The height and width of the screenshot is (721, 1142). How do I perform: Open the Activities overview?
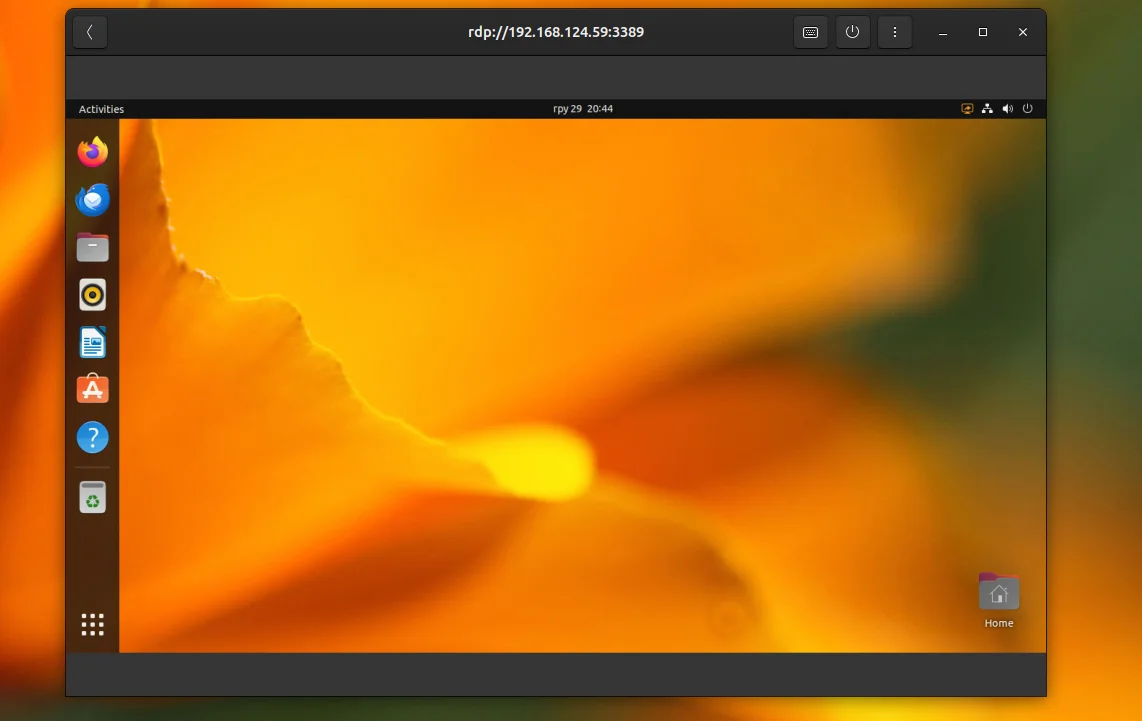click(x=101, y=109)
